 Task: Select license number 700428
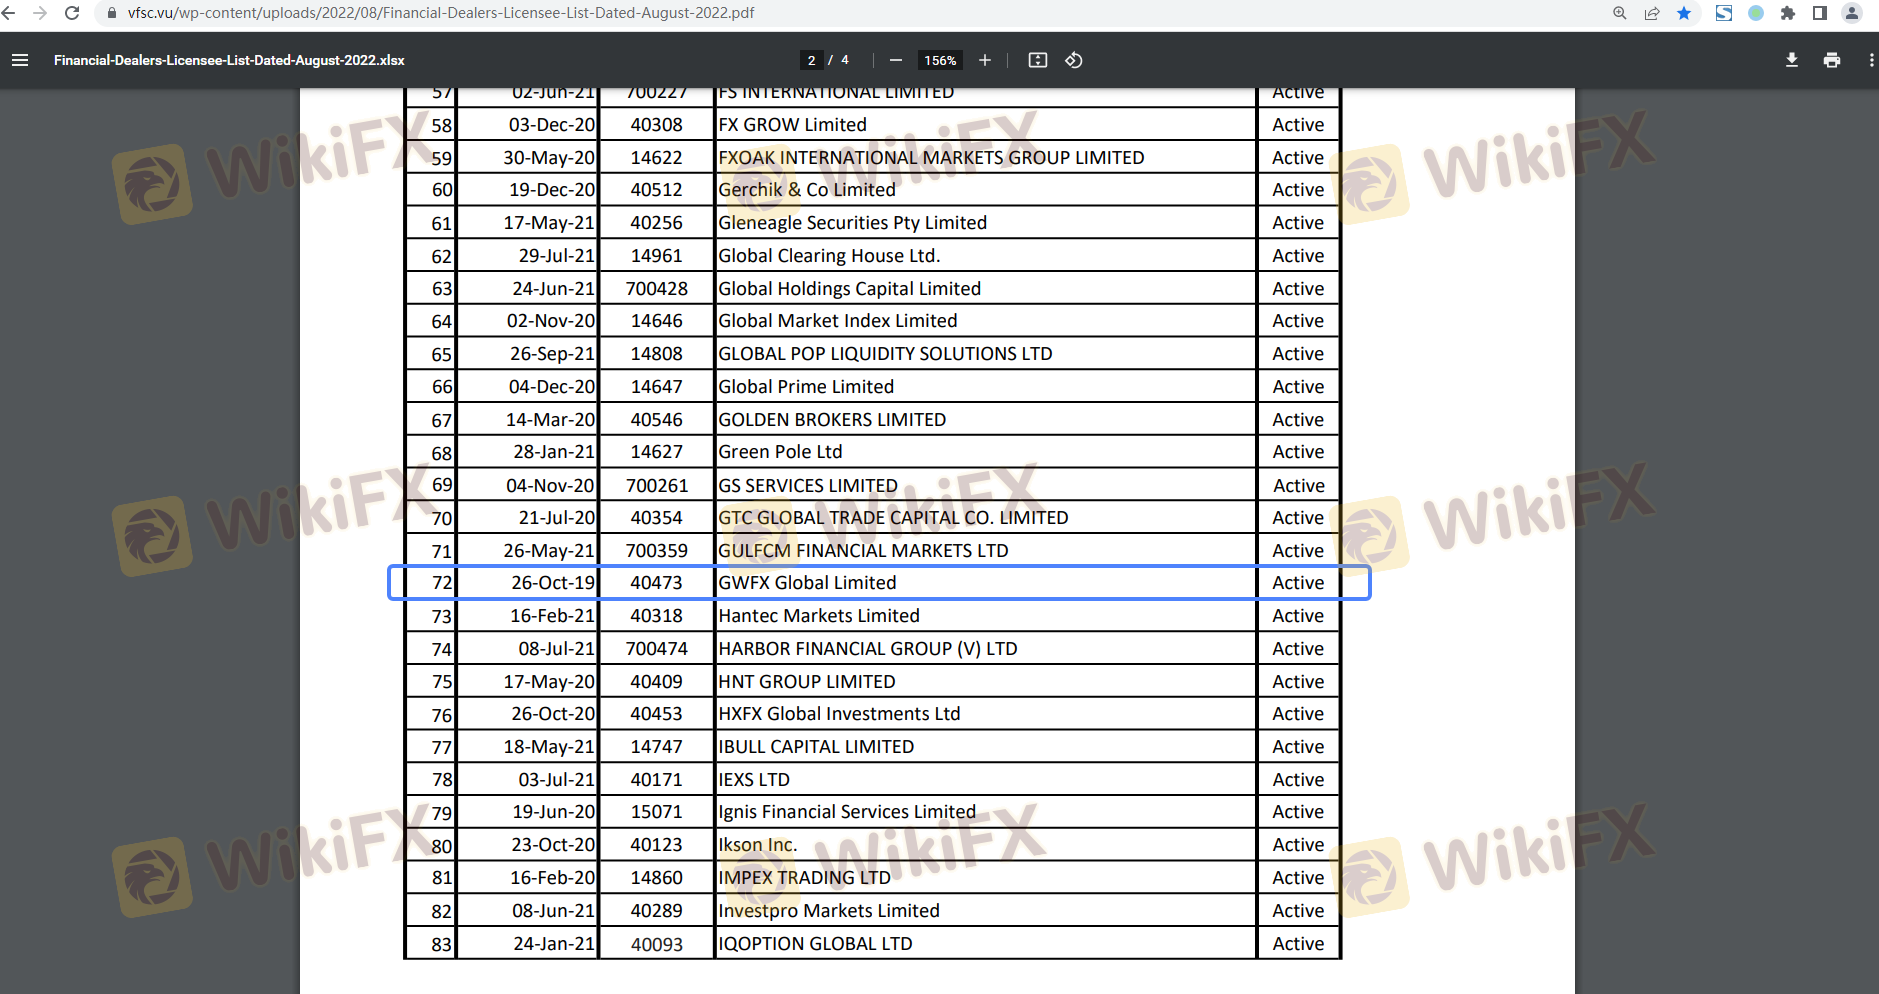tap(656, 289)
